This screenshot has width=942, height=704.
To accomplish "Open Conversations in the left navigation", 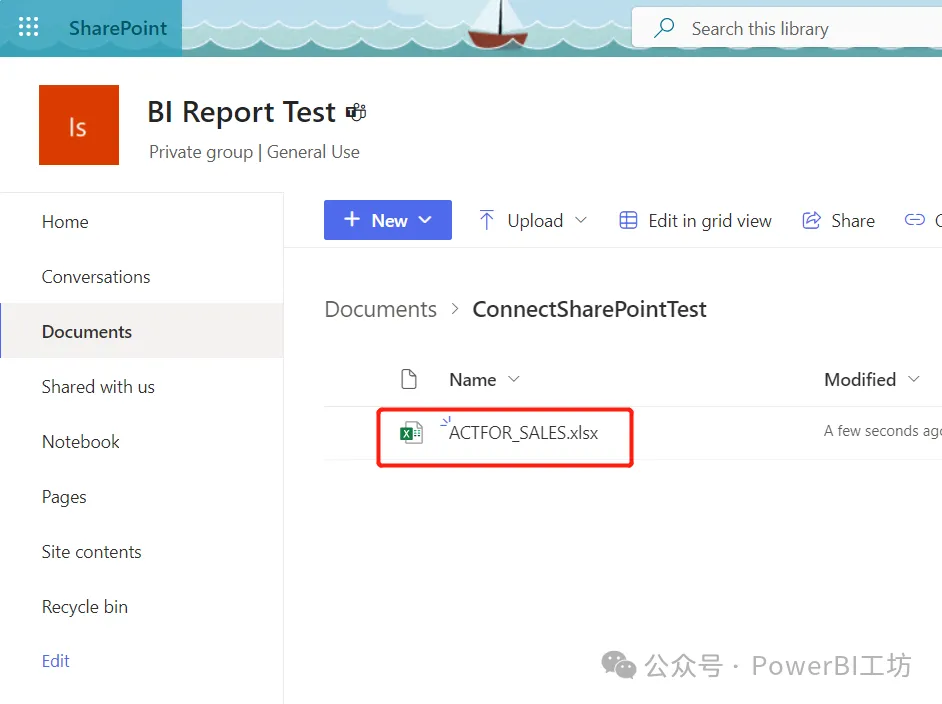I will pyautogui.click(x=96, y=277).
